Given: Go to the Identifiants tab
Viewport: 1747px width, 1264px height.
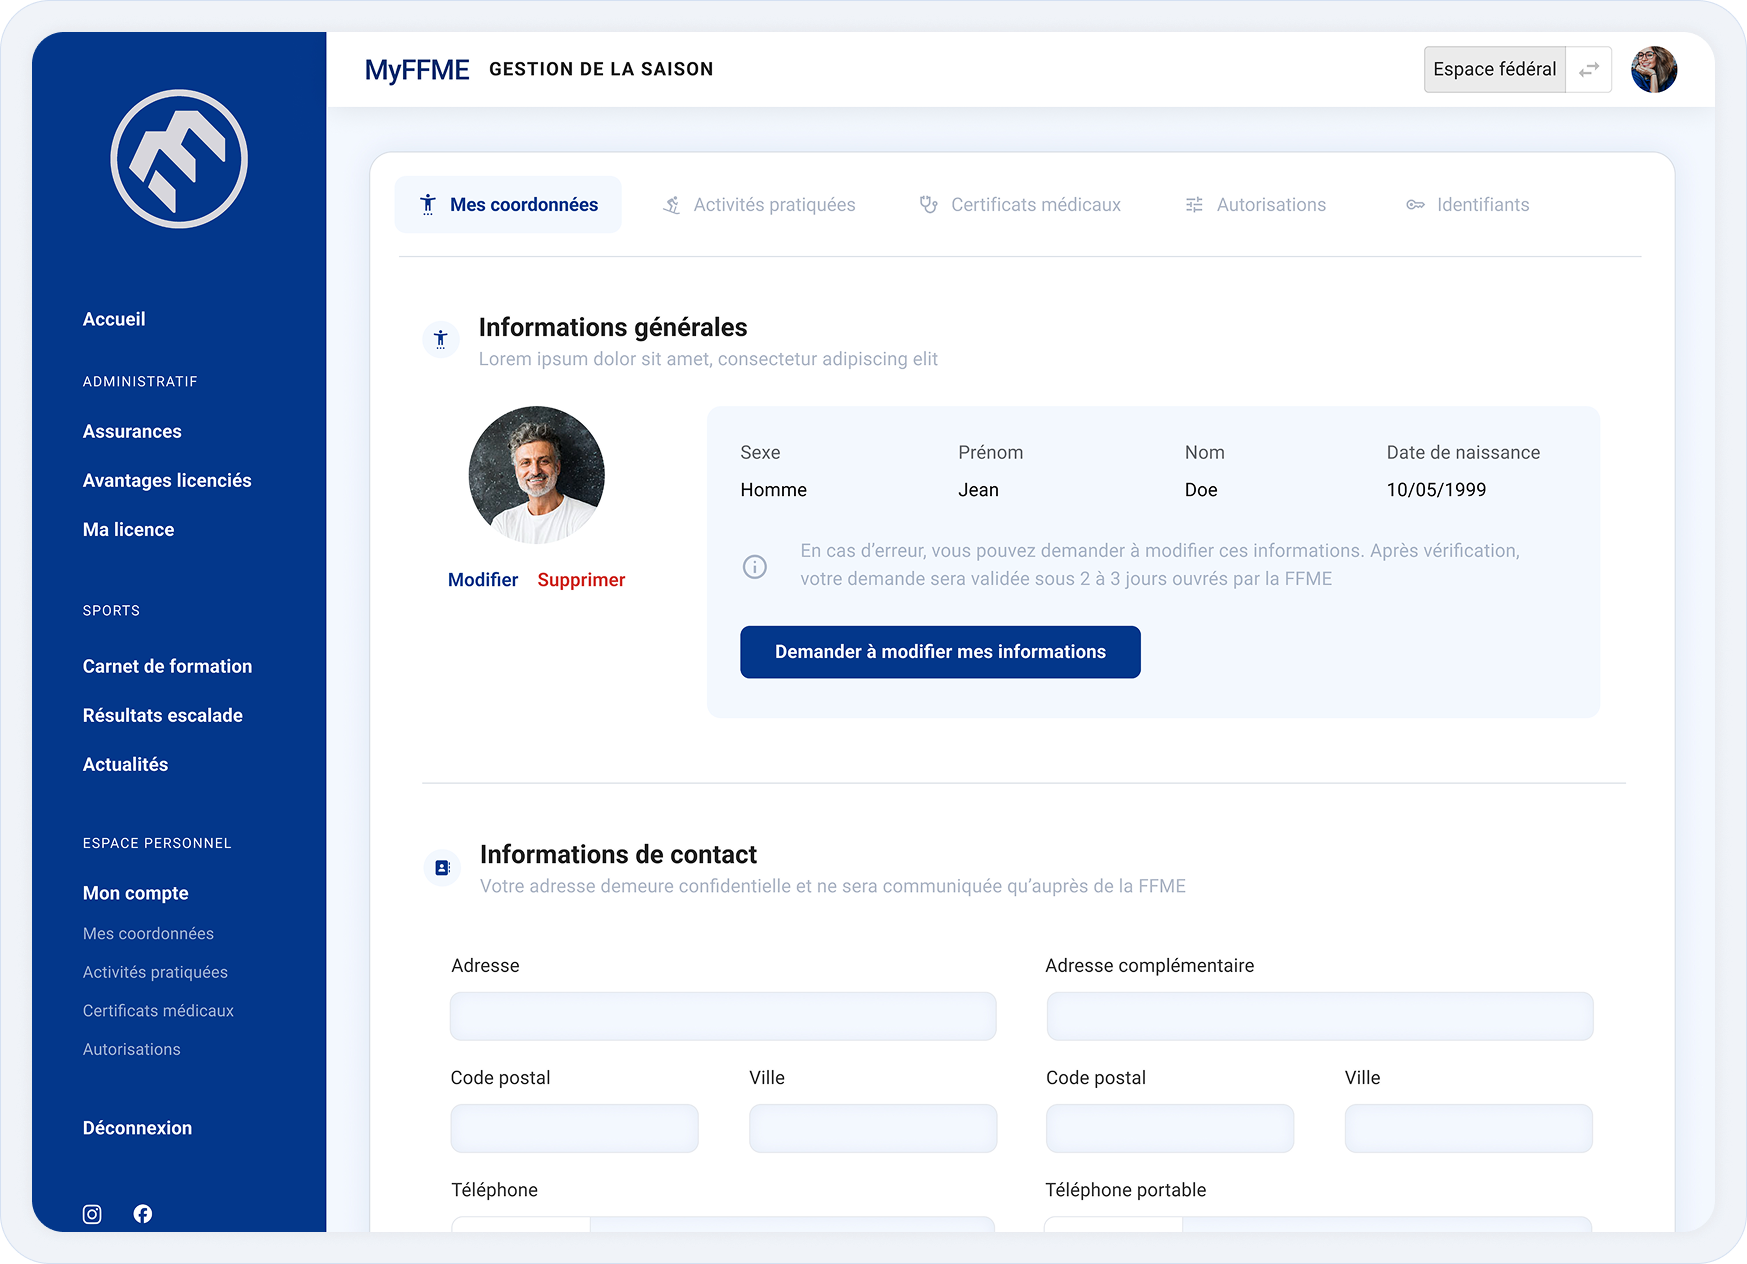Looking at the screenshot, I should 1468,205.
